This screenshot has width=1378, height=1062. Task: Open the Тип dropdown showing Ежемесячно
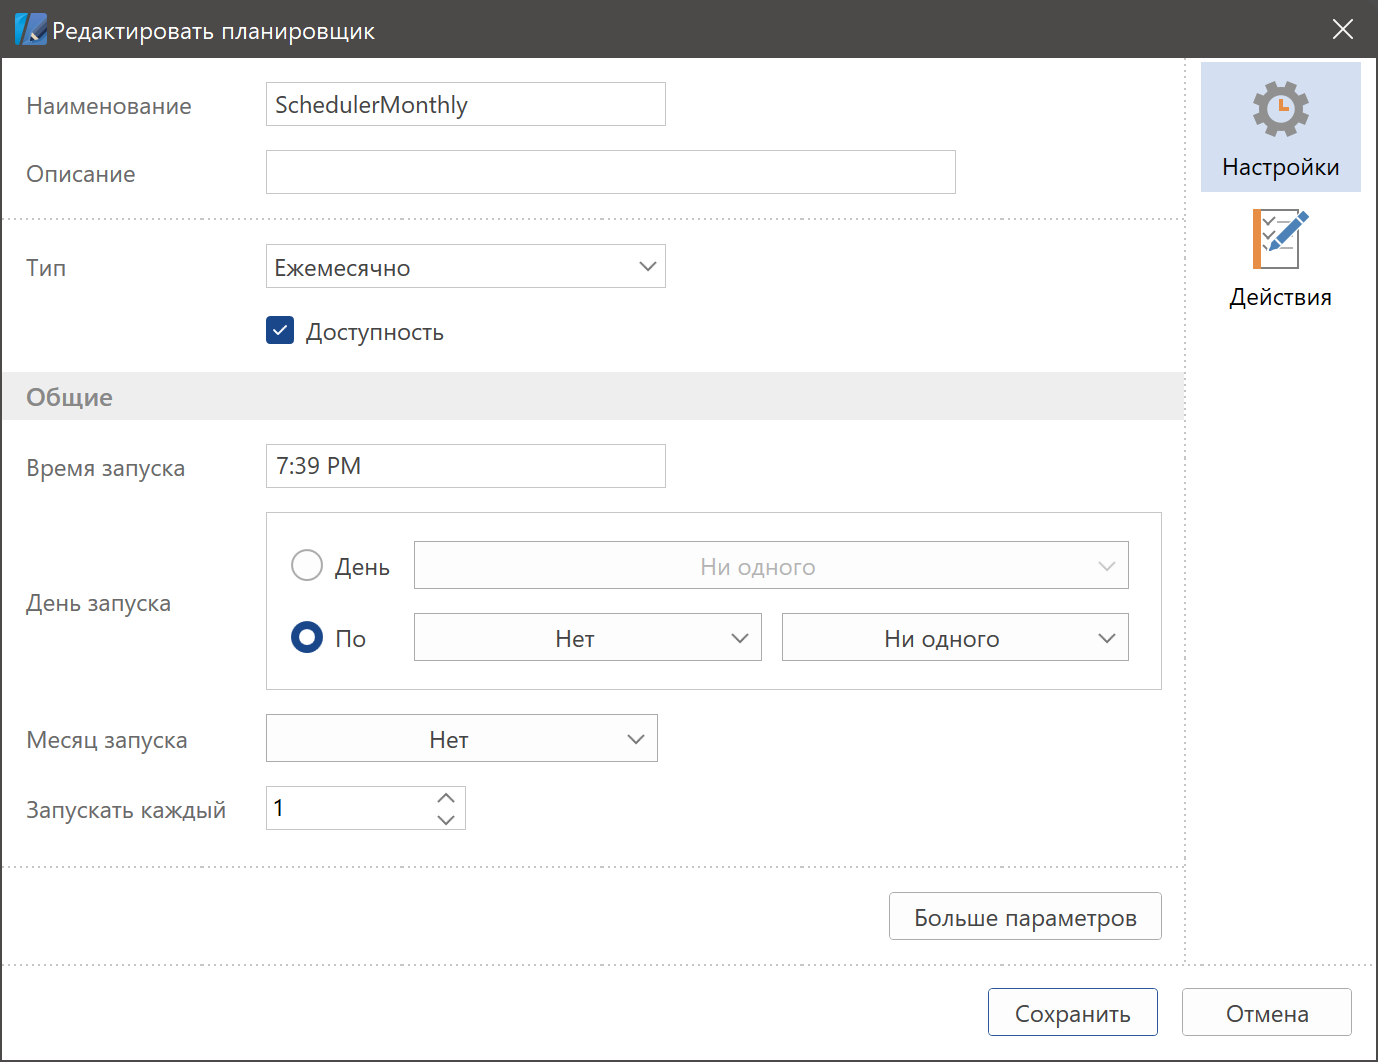pyautogui.click(x=465, y=267)
